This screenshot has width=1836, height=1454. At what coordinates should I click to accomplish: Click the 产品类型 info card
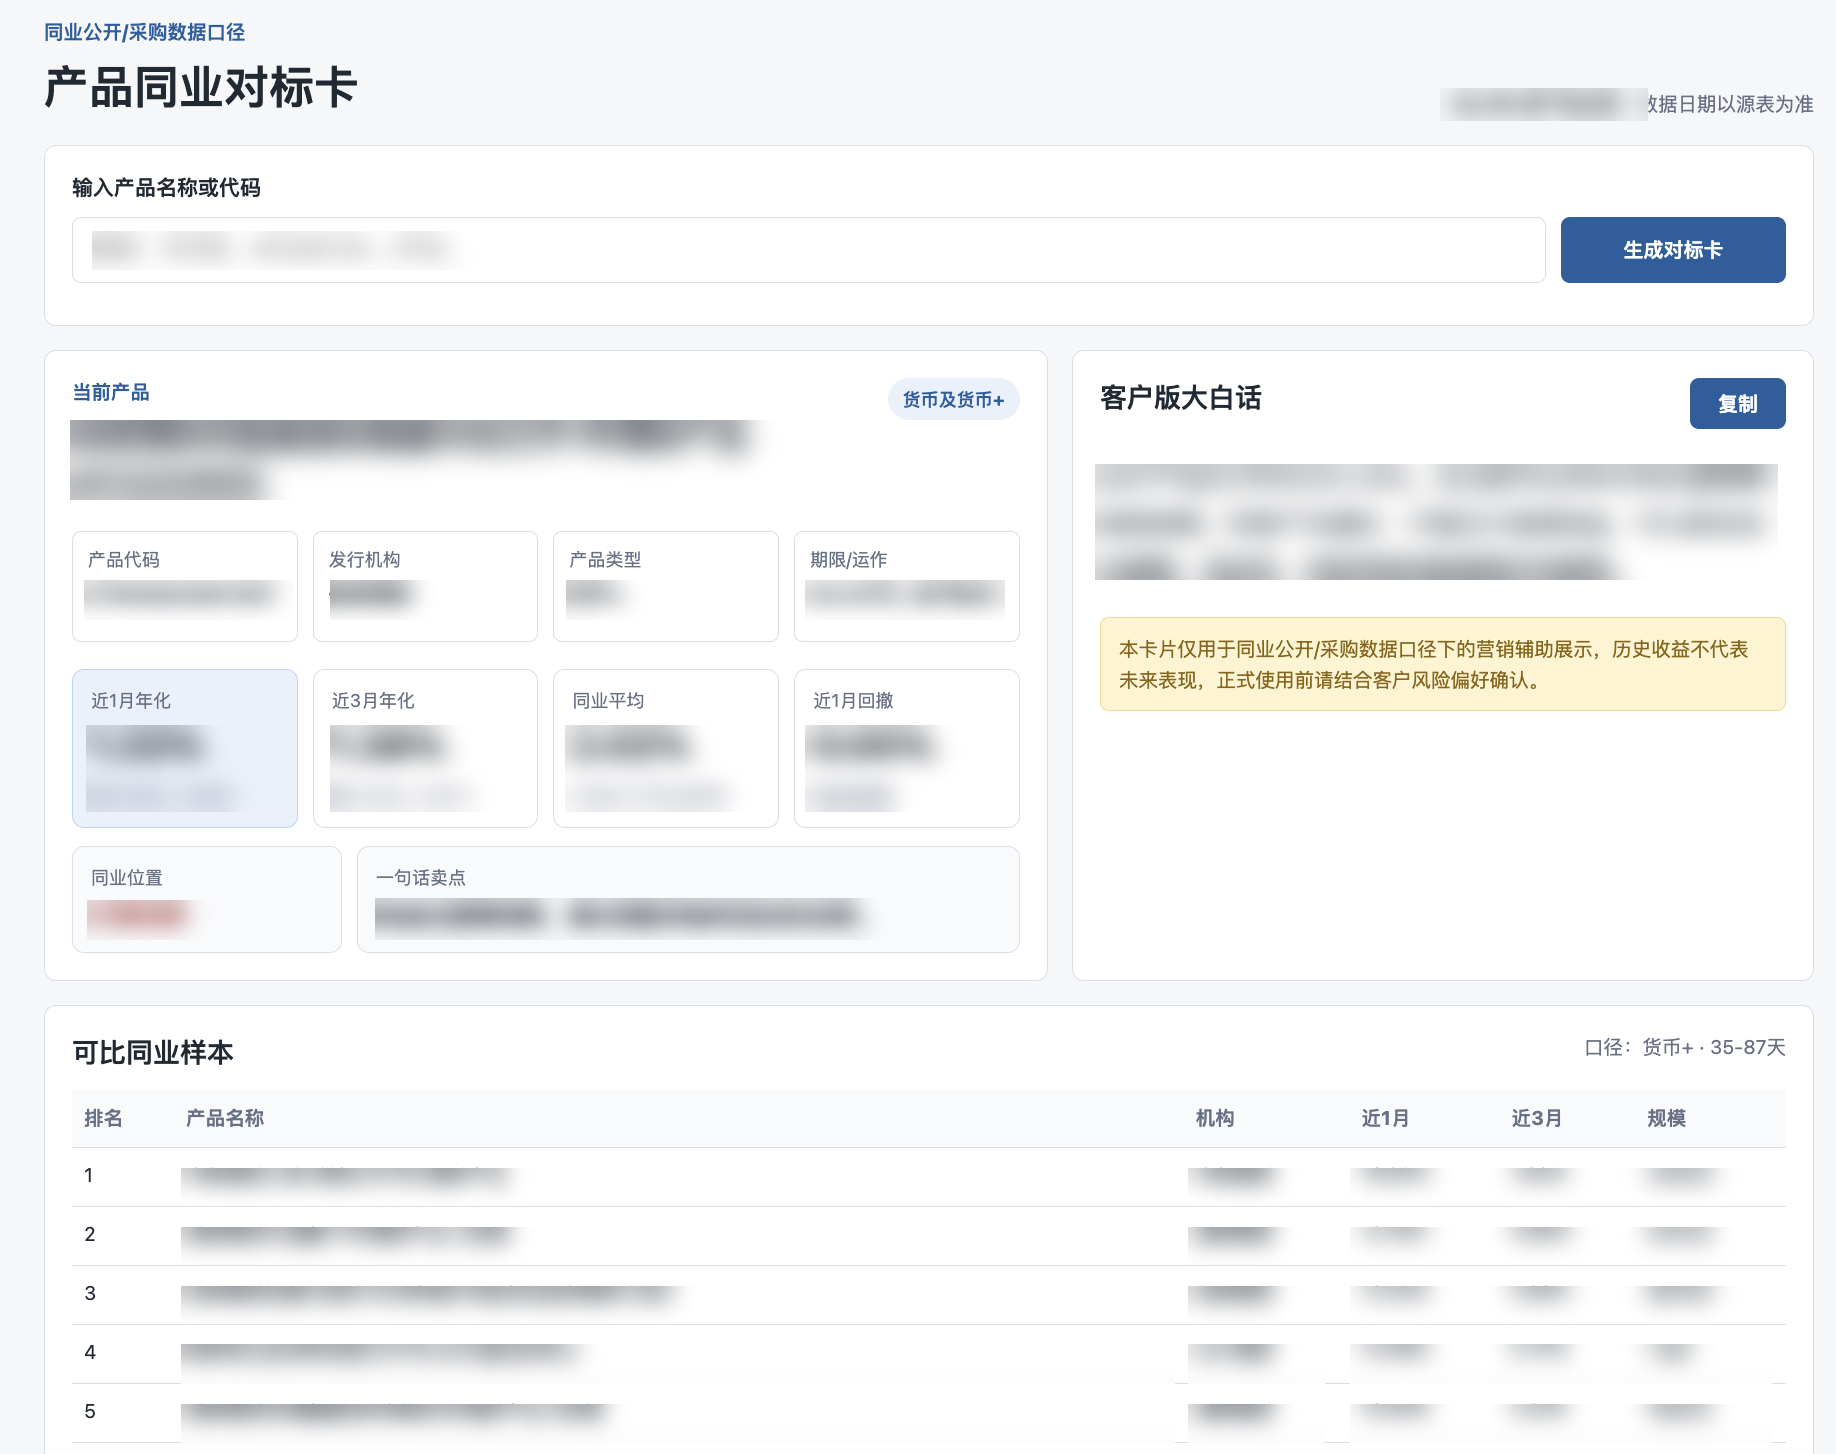[x=666, y=586]
